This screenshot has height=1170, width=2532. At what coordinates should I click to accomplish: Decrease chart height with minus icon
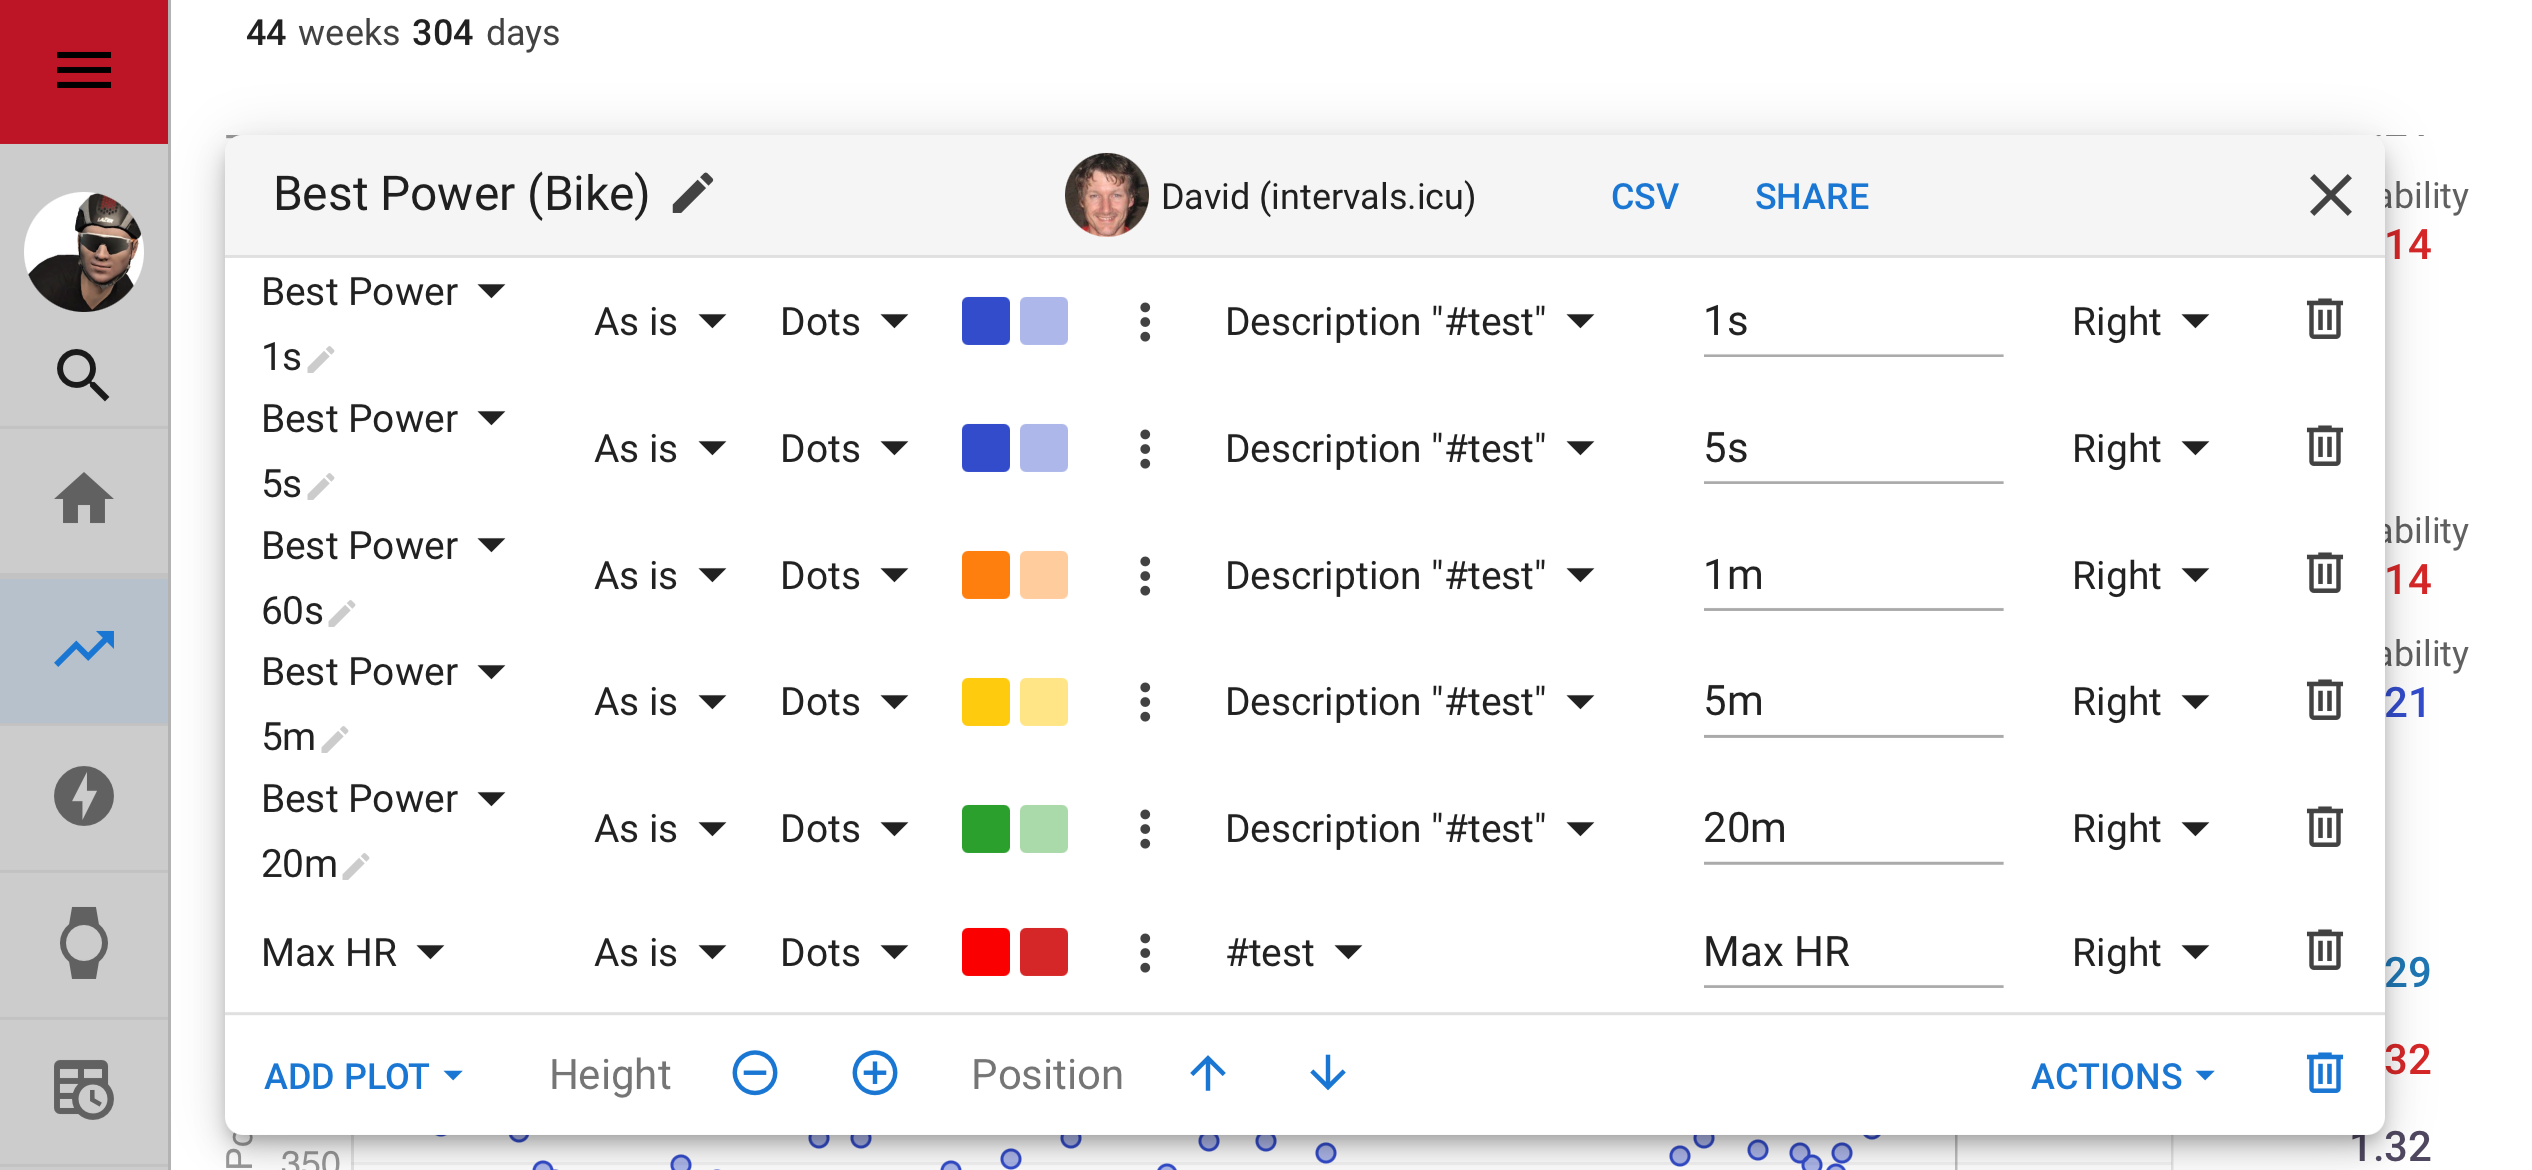pyautogui.click(x=754, y=1074)
